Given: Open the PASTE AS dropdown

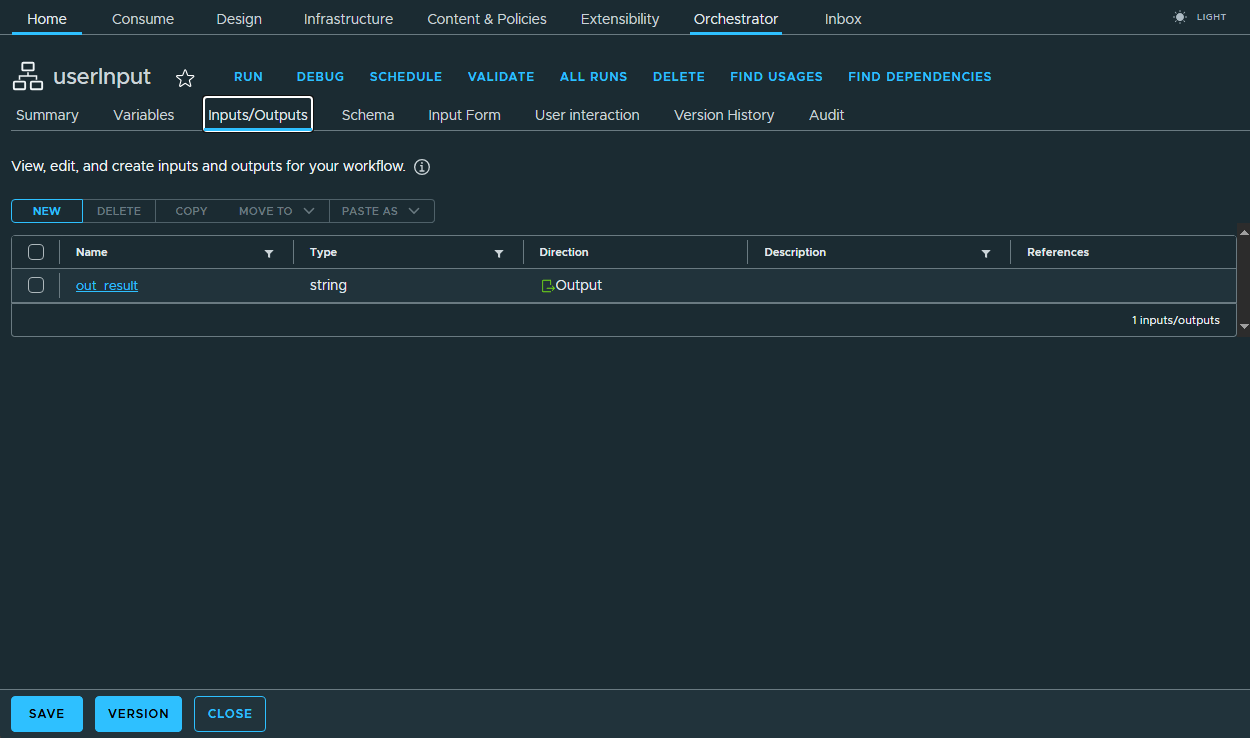Looking at the screenshot, I should point(381,211).
